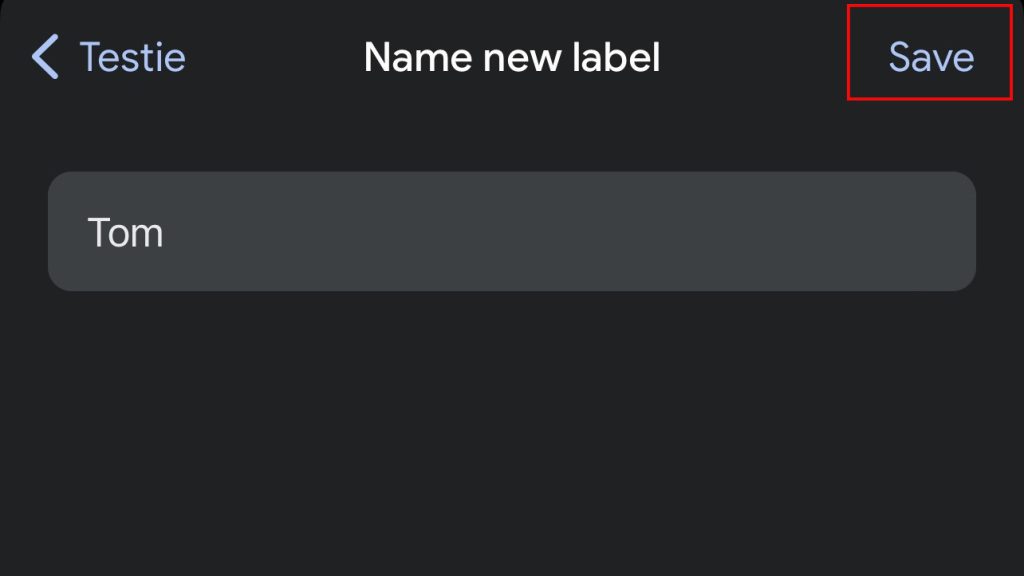The image size is (1024, 576).
Task: Tap the left-pointing arrow beside Testie
Action: pyautogui.click(x=44, y=57)
